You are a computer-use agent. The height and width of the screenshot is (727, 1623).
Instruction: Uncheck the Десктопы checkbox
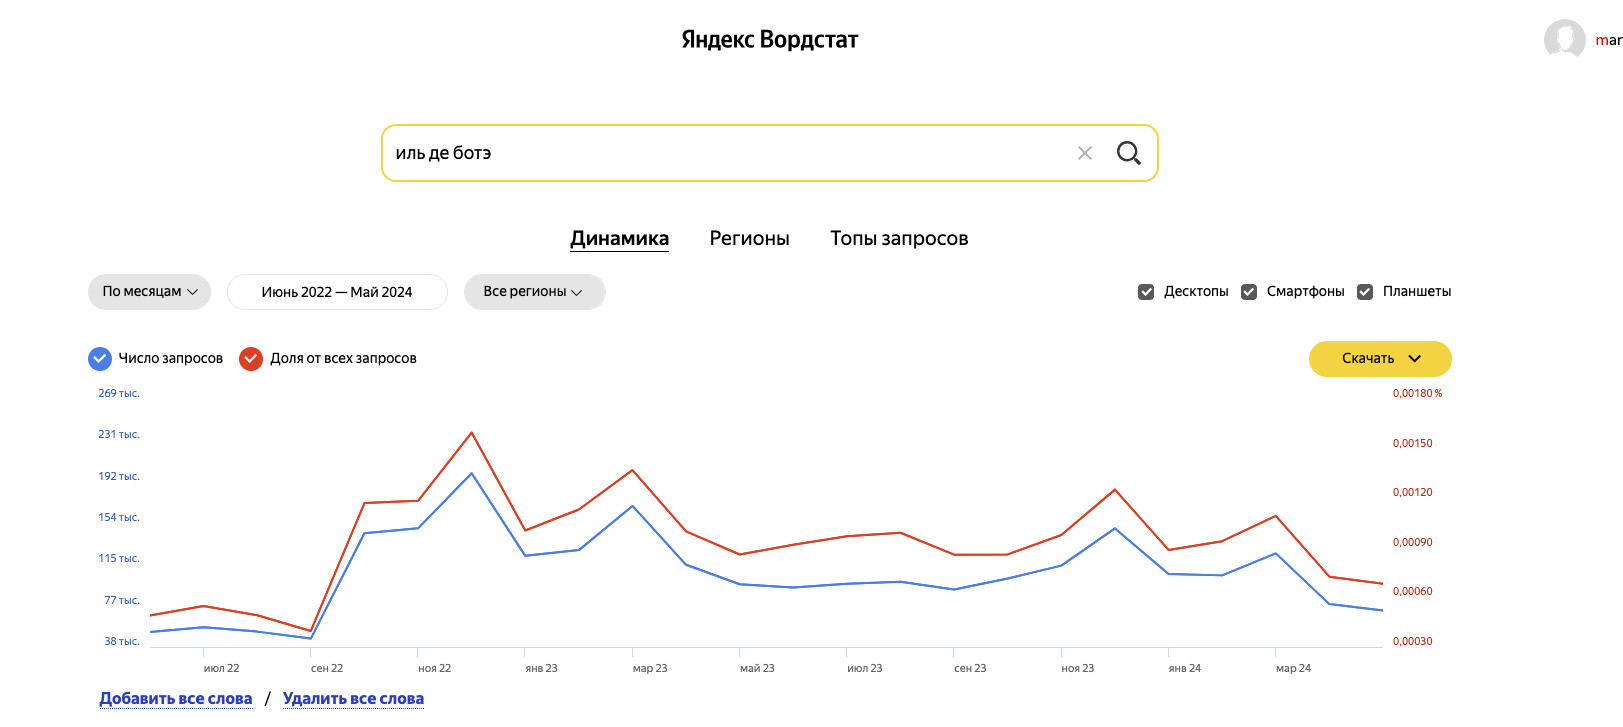[1146, 292]
